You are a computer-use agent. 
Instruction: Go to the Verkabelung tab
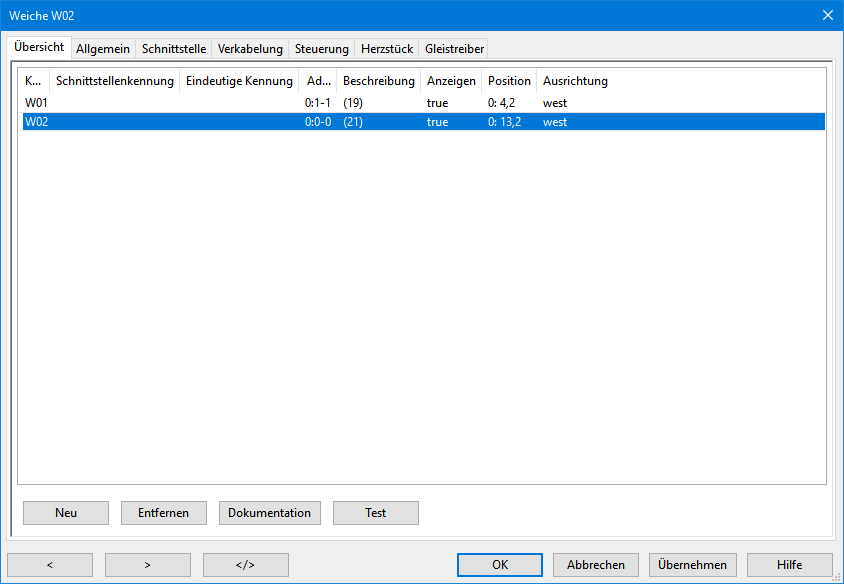click(x=250, y=49)
